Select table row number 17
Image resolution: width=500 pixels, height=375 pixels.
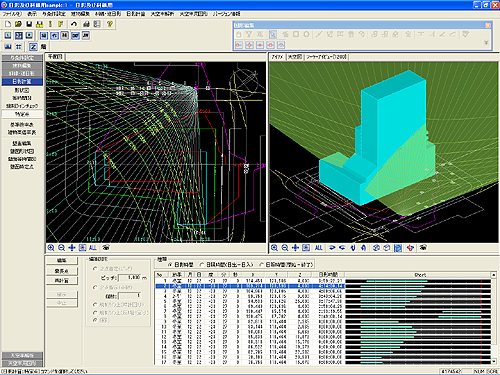[x=250, y=362]
